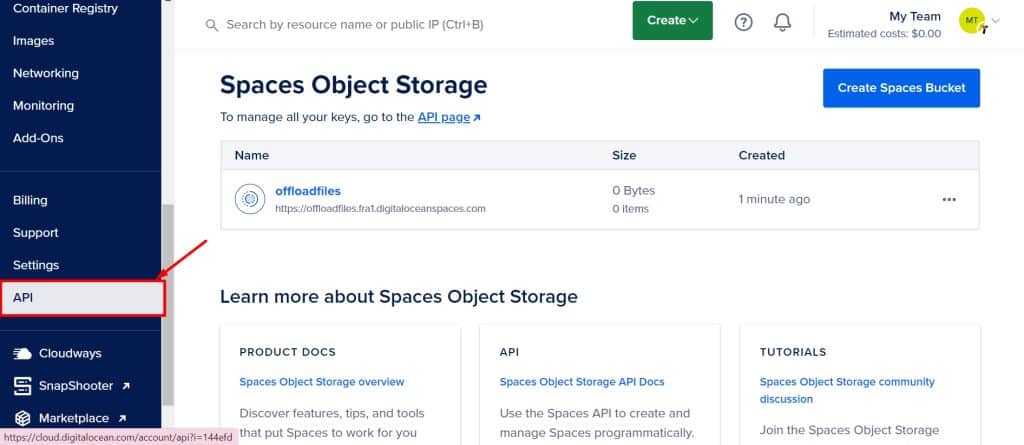Click the MT team avatar
Image resolution: width=1024 pixels, height=445 pixels.
(x=972, y=21)
